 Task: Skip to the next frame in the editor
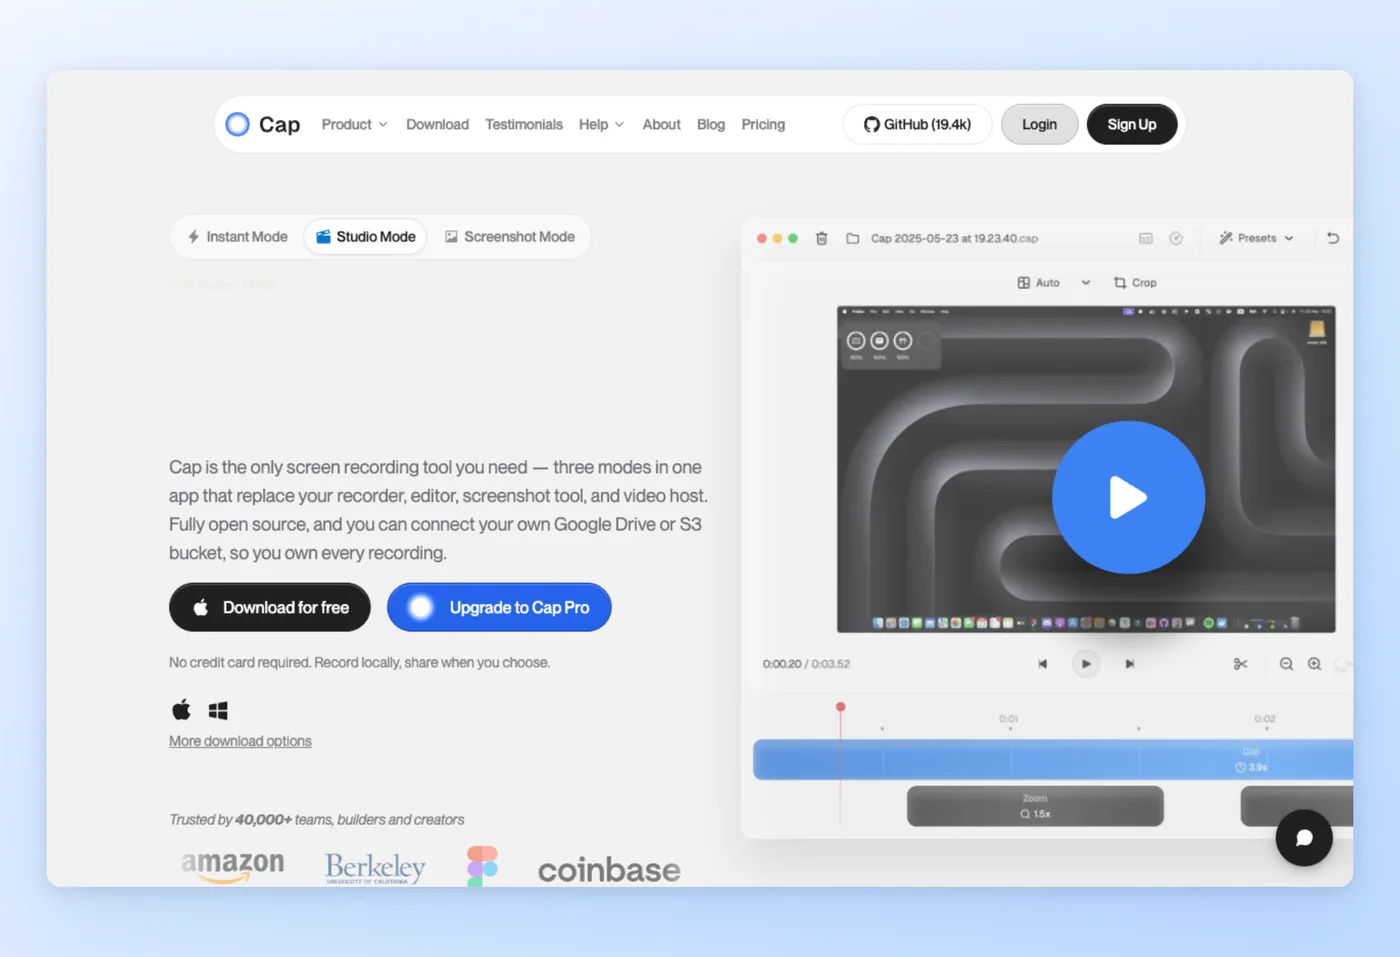click(1130, 664)
